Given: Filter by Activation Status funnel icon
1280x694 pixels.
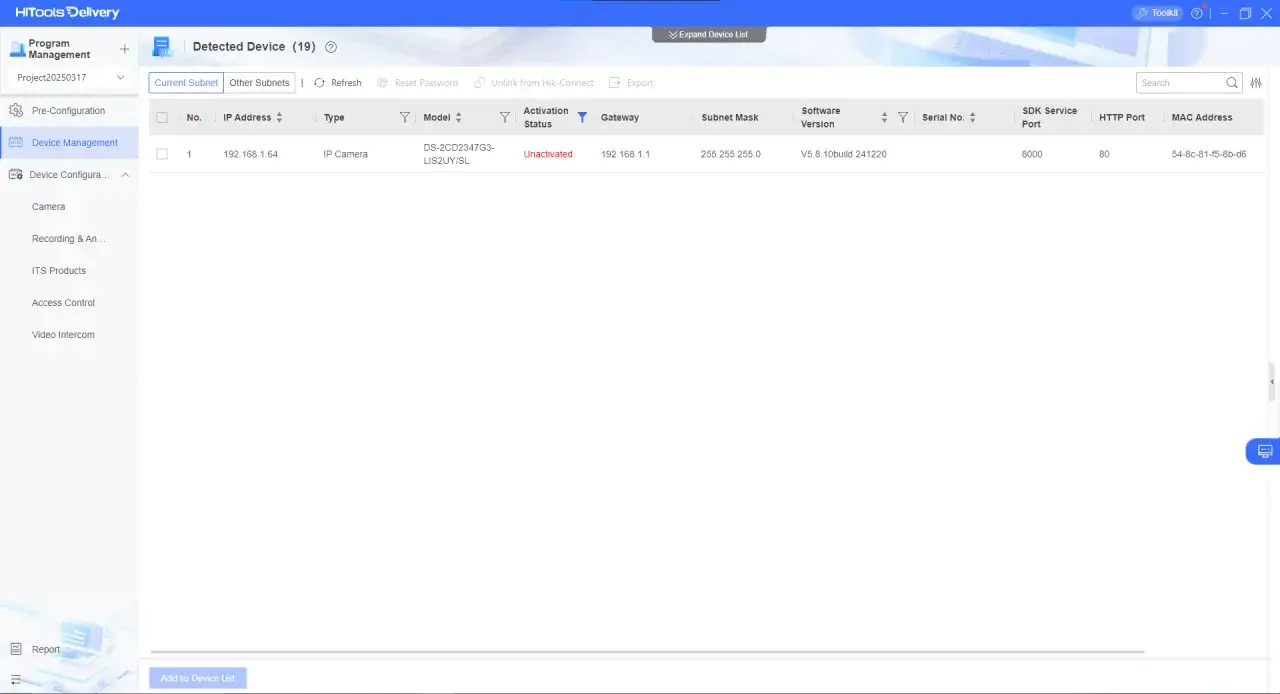Looking at the screenshot, I should click(x=582, y=117).
